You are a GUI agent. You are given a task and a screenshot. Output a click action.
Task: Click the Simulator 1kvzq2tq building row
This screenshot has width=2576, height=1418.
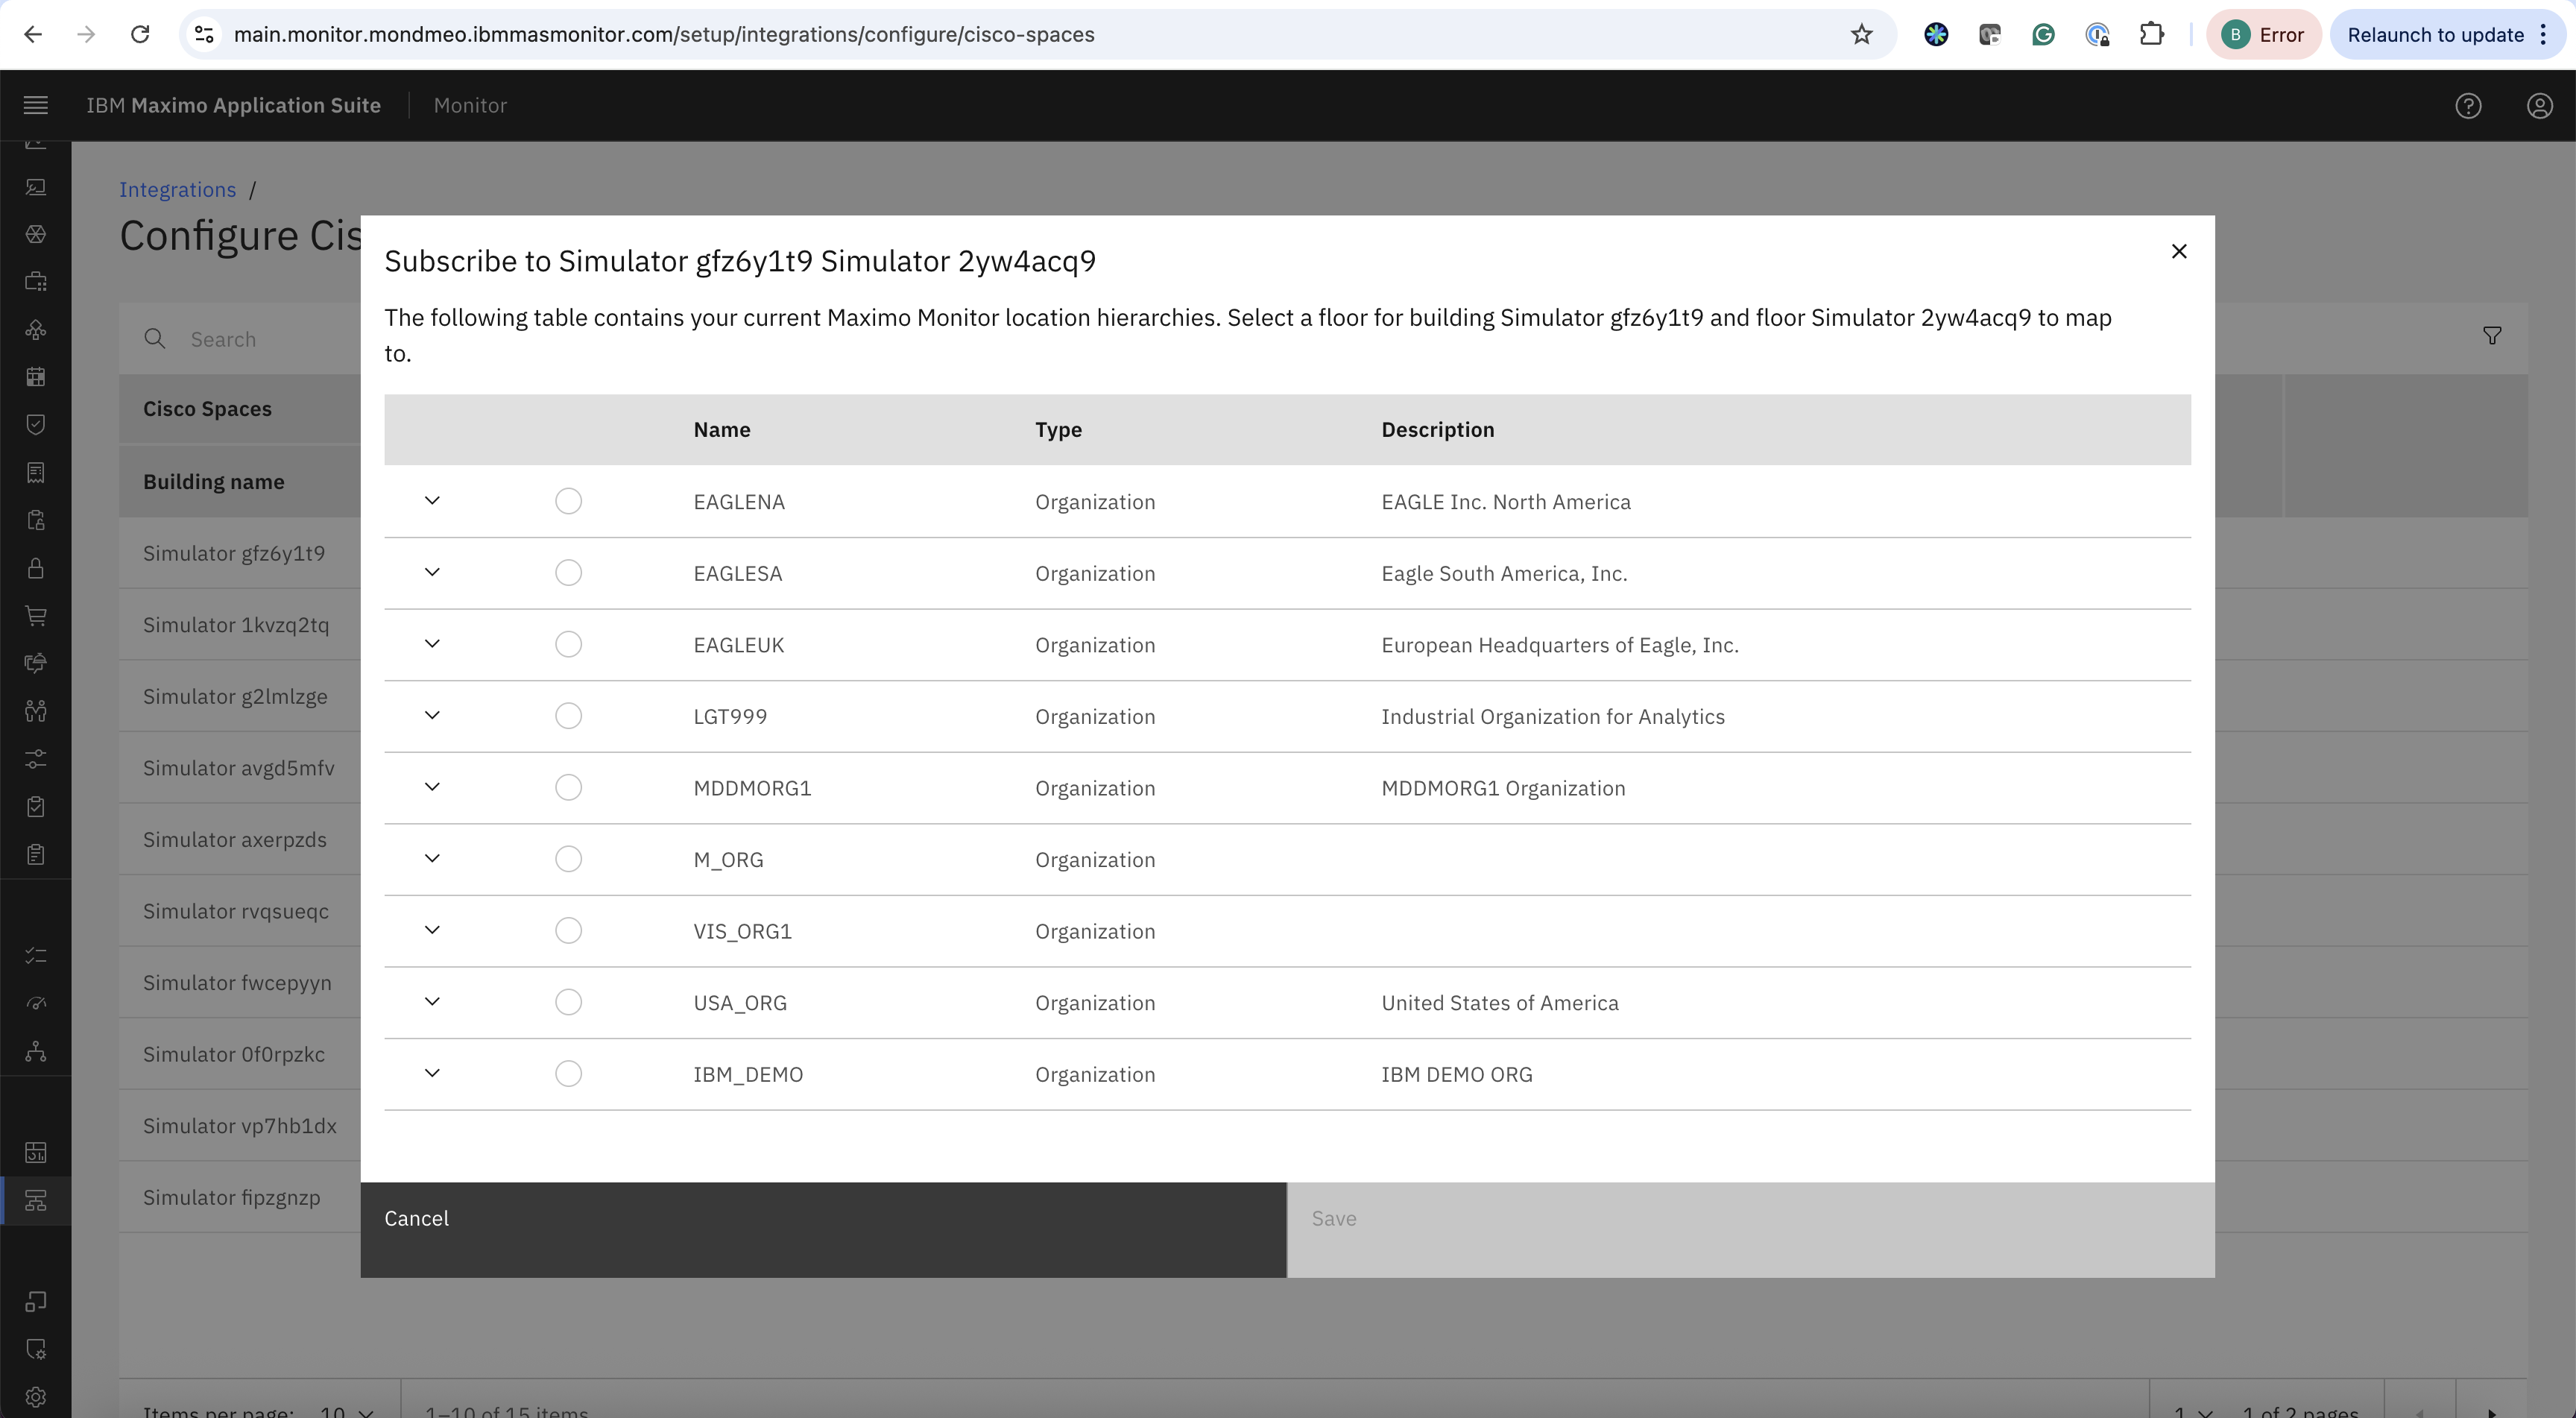pyautogui.click(x=240, y=625)
